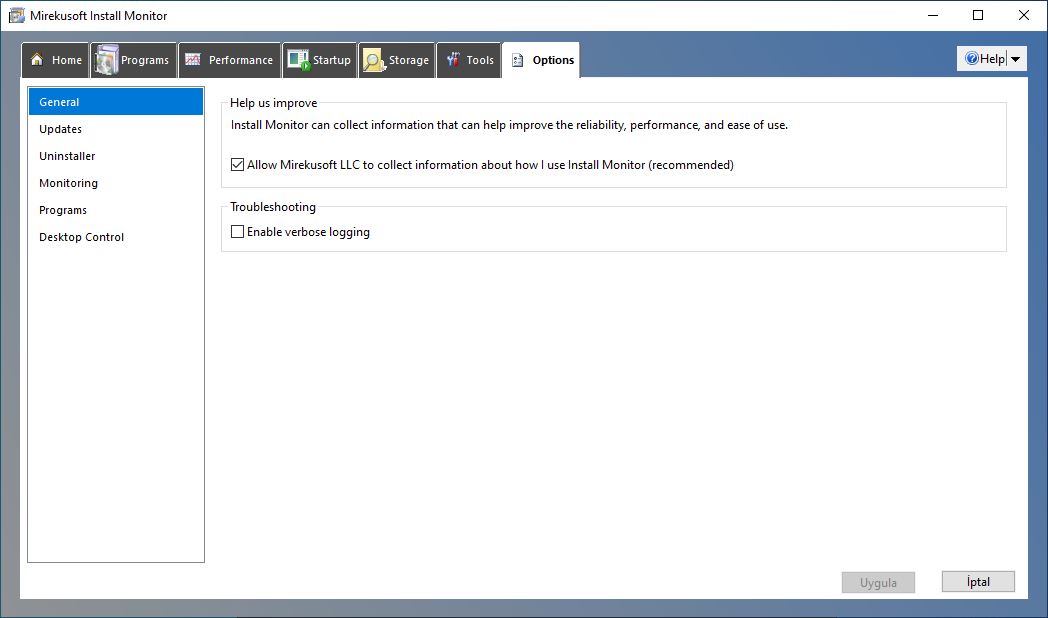Open the Home tab
Viewport: 1048px width, 618px height.
pyautogui.click(x=56, y=60)
